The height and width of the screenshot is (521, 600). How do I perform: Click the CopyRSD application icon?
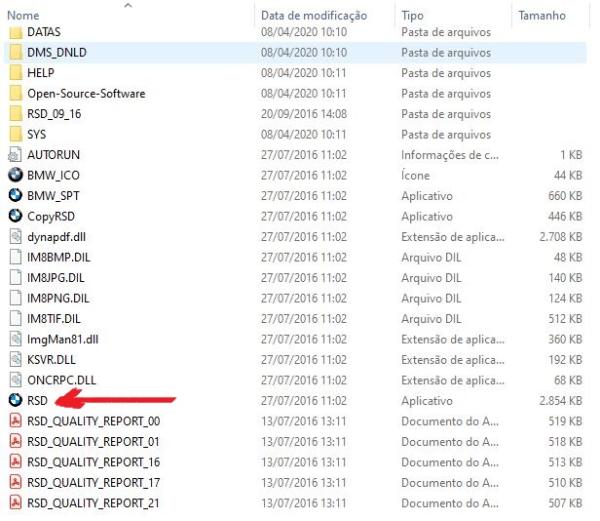click(15, 216)
